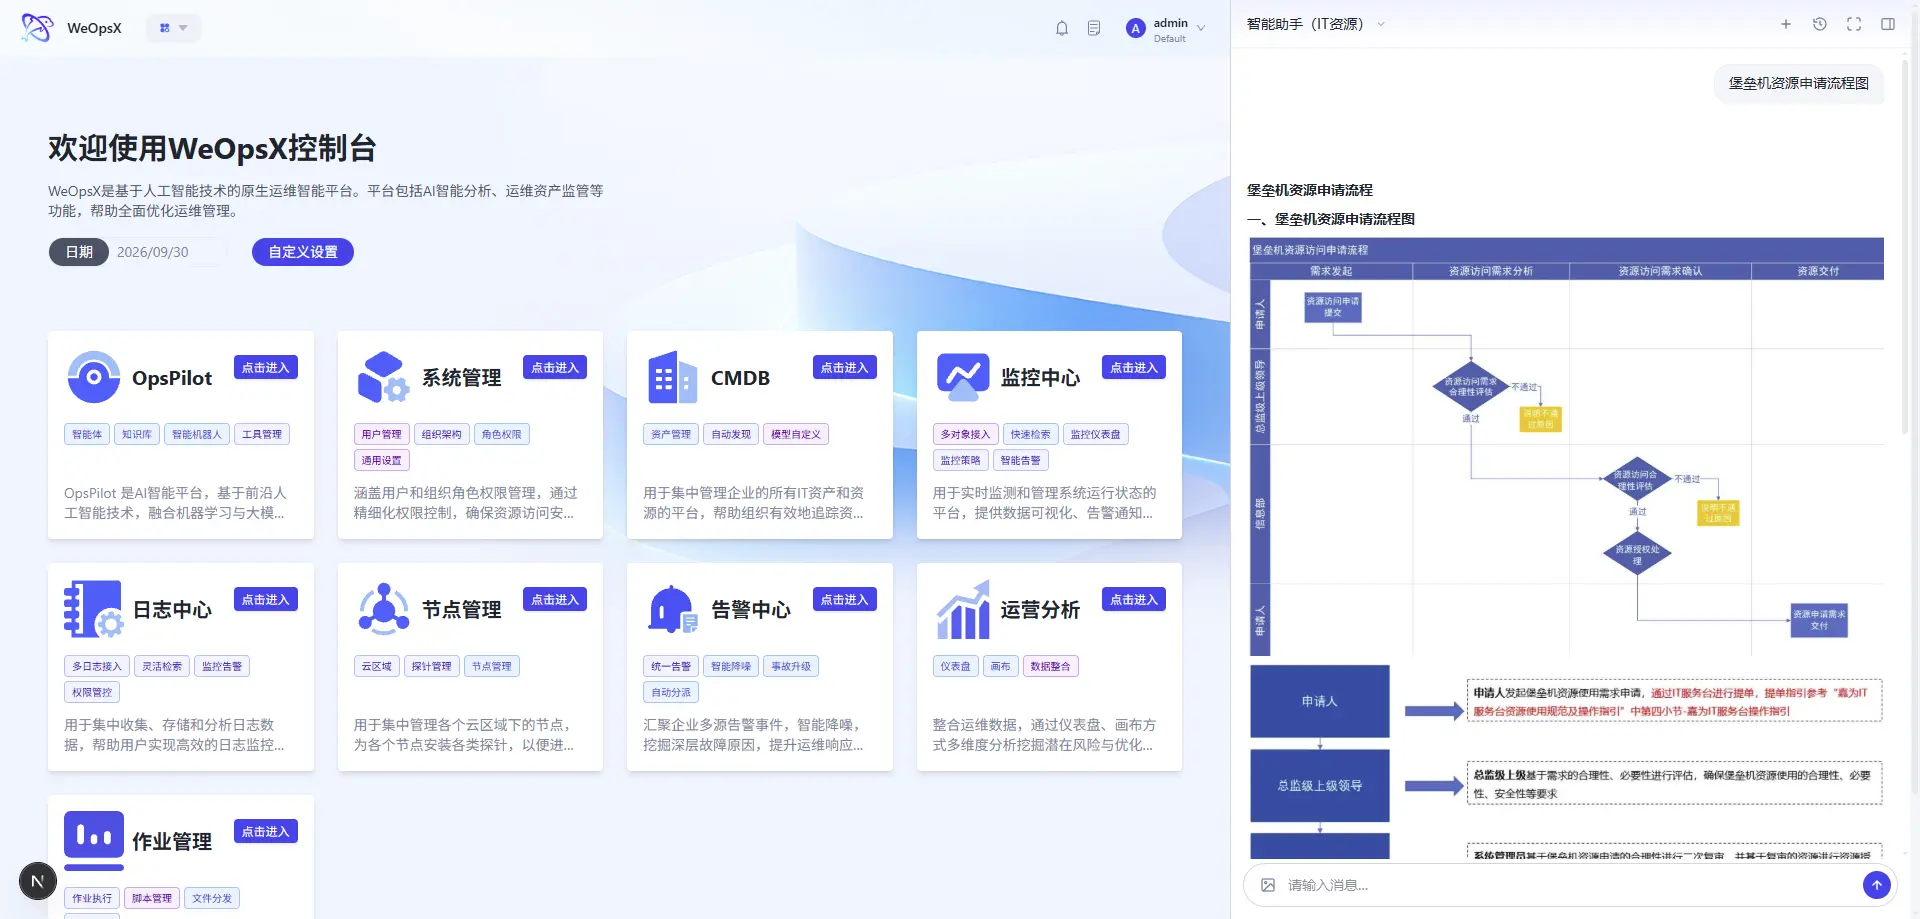Click the 系统管理 module icon
The image size is (1920, 919).
[x=383, y=377]
